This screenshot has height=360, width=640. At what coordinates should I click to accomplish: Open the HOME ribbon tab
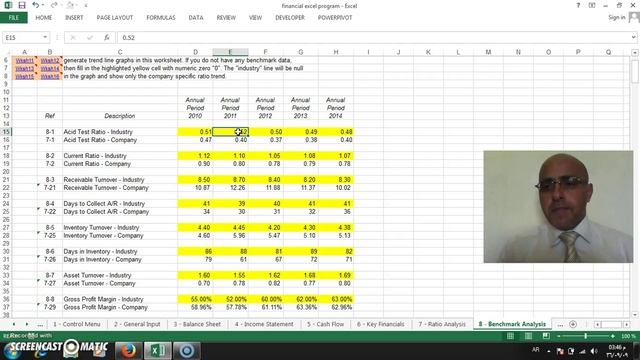tap(44, 18)
